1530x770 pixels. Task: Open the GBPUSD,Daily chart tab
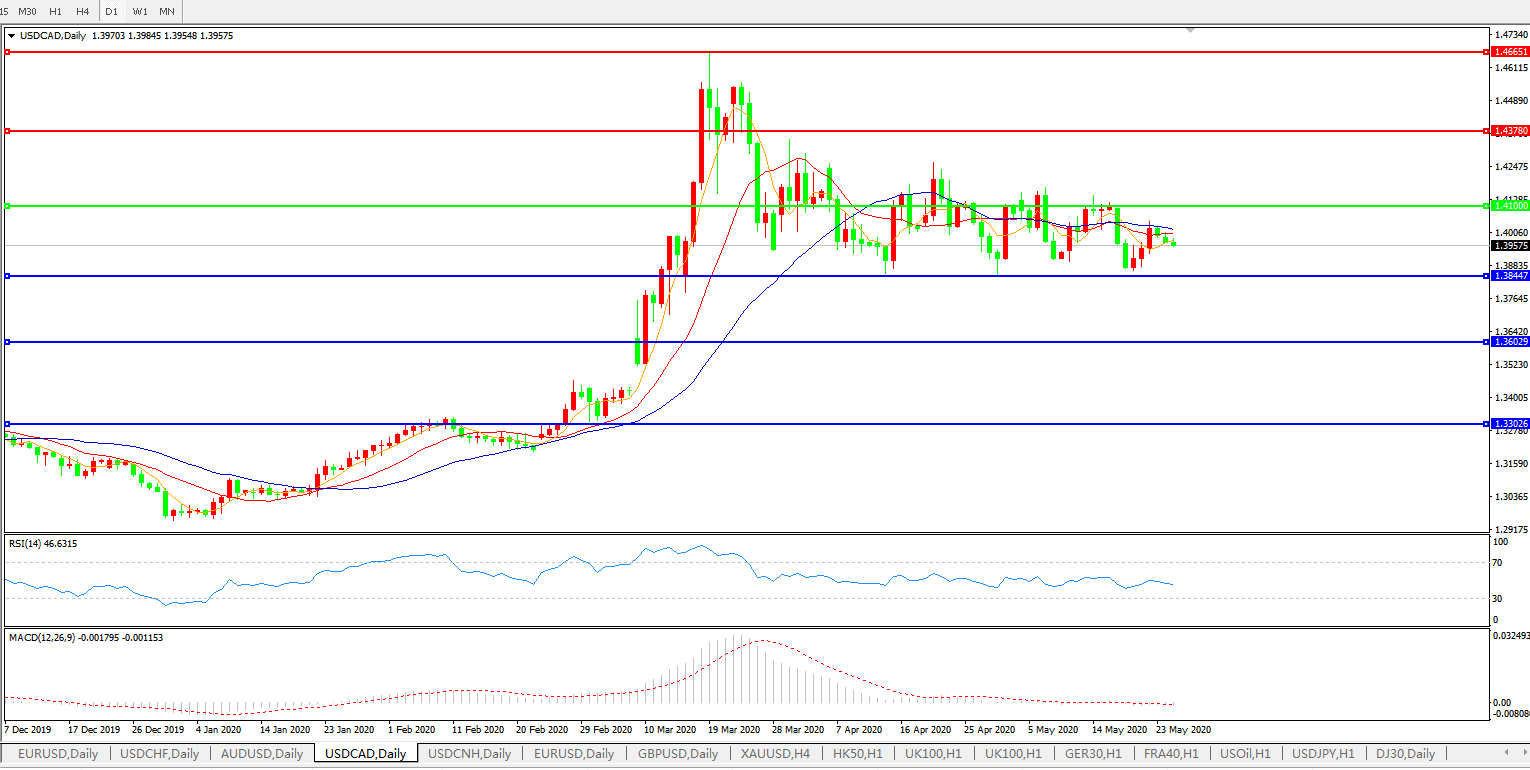677,754
